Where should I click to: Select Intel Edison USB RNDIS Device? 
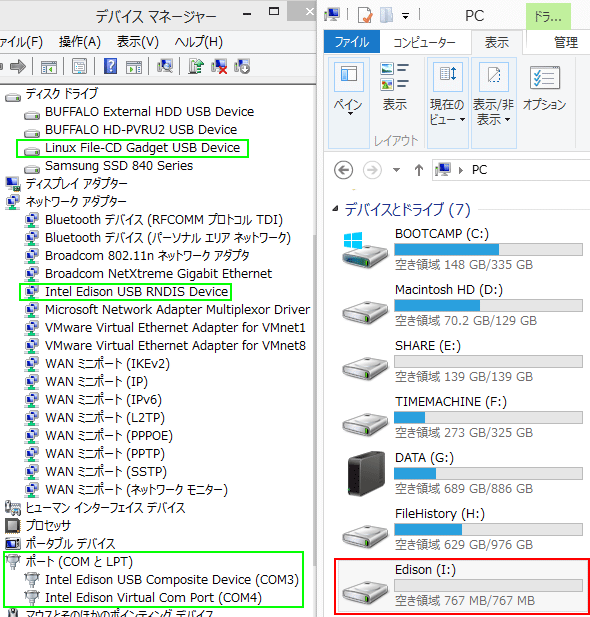(137, 292)
